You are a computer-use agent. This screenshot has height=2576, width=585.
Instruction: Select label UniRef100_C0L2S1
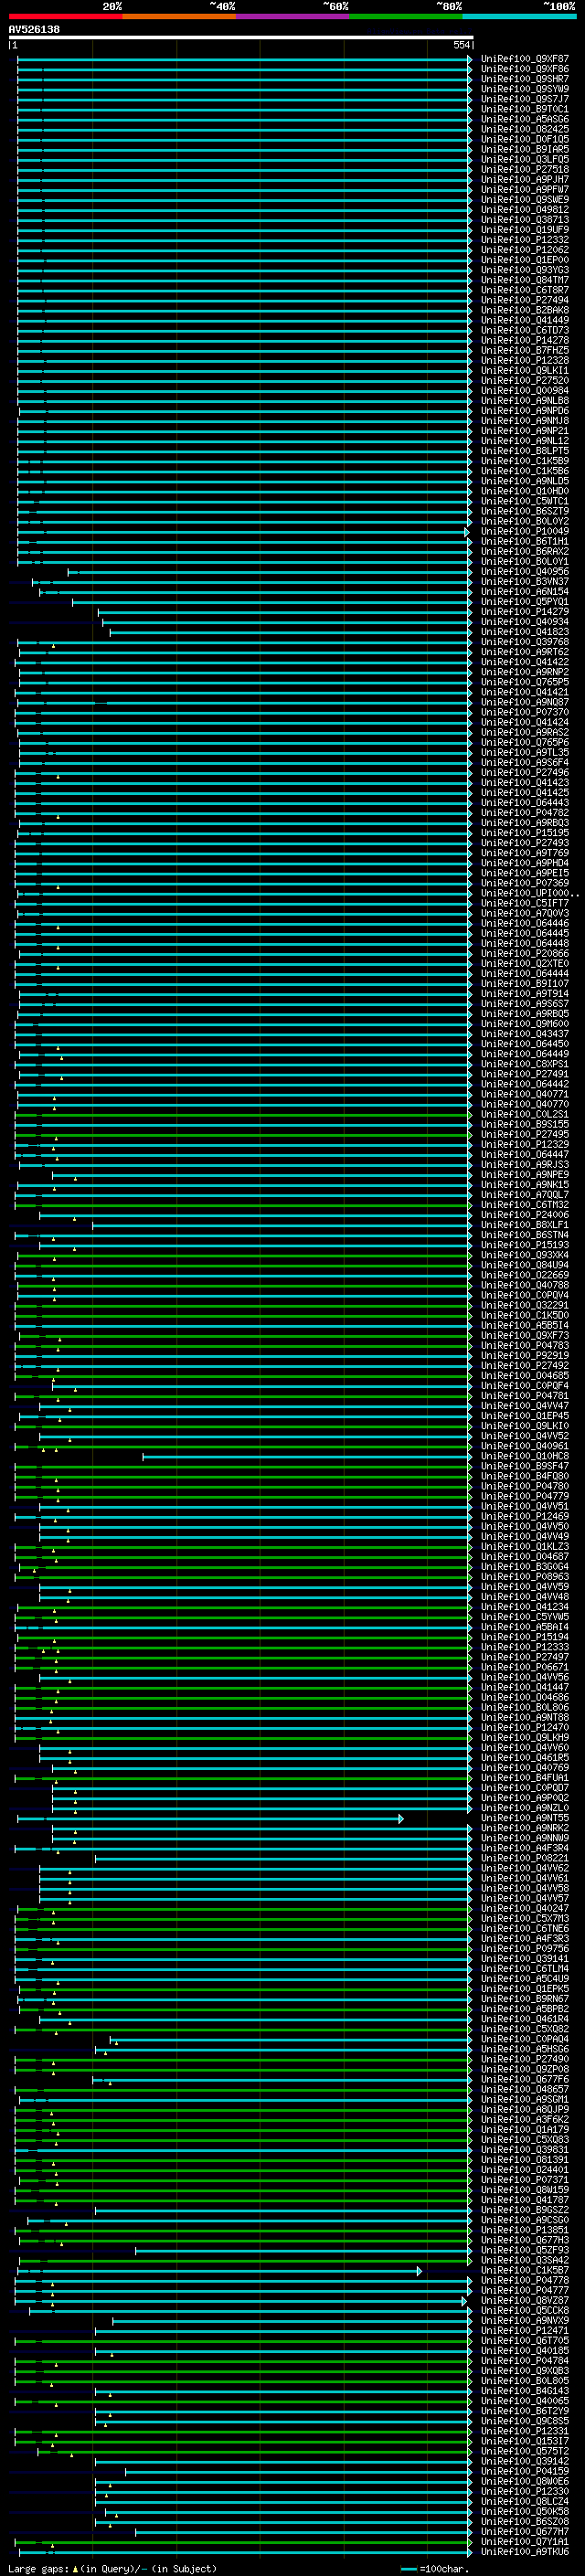click(x=525, y=1114)
